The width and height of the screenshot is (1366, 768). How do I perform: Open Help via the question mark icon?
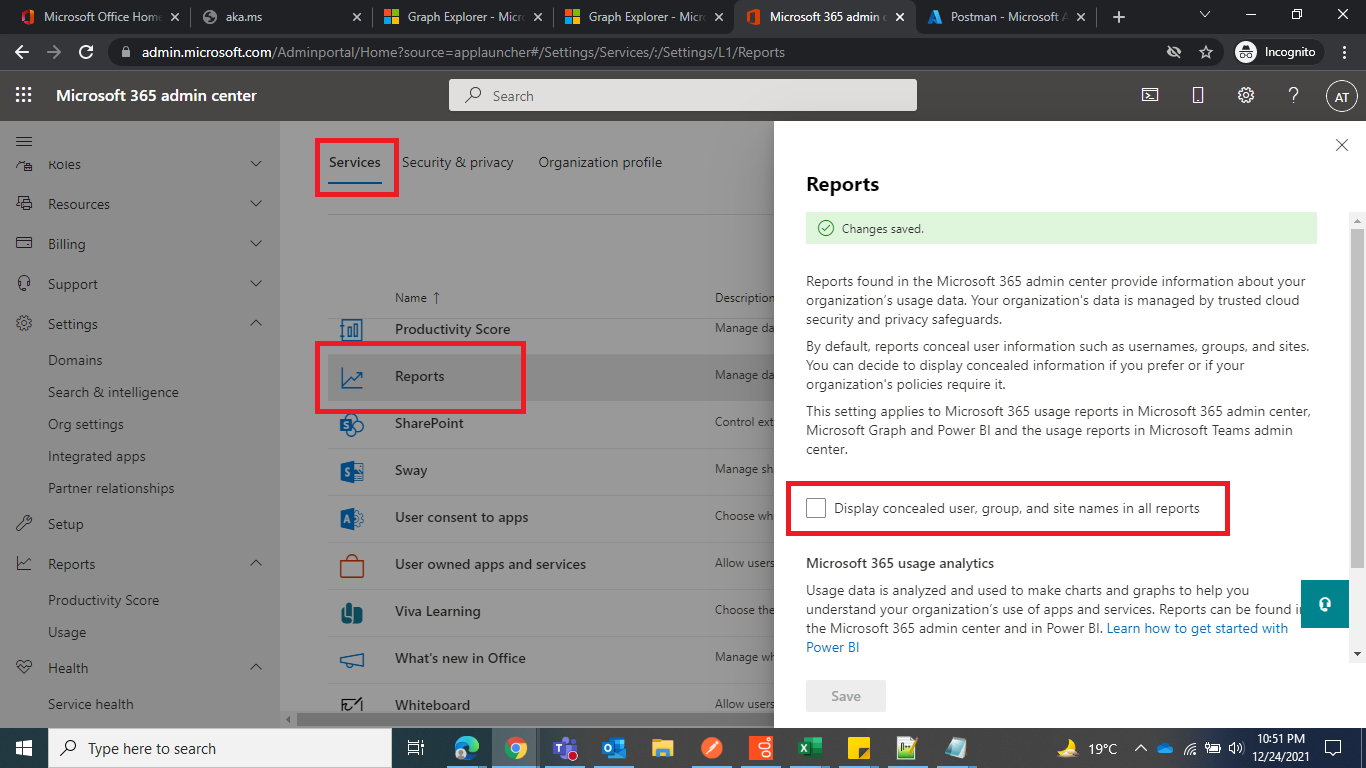point(1293,95)
